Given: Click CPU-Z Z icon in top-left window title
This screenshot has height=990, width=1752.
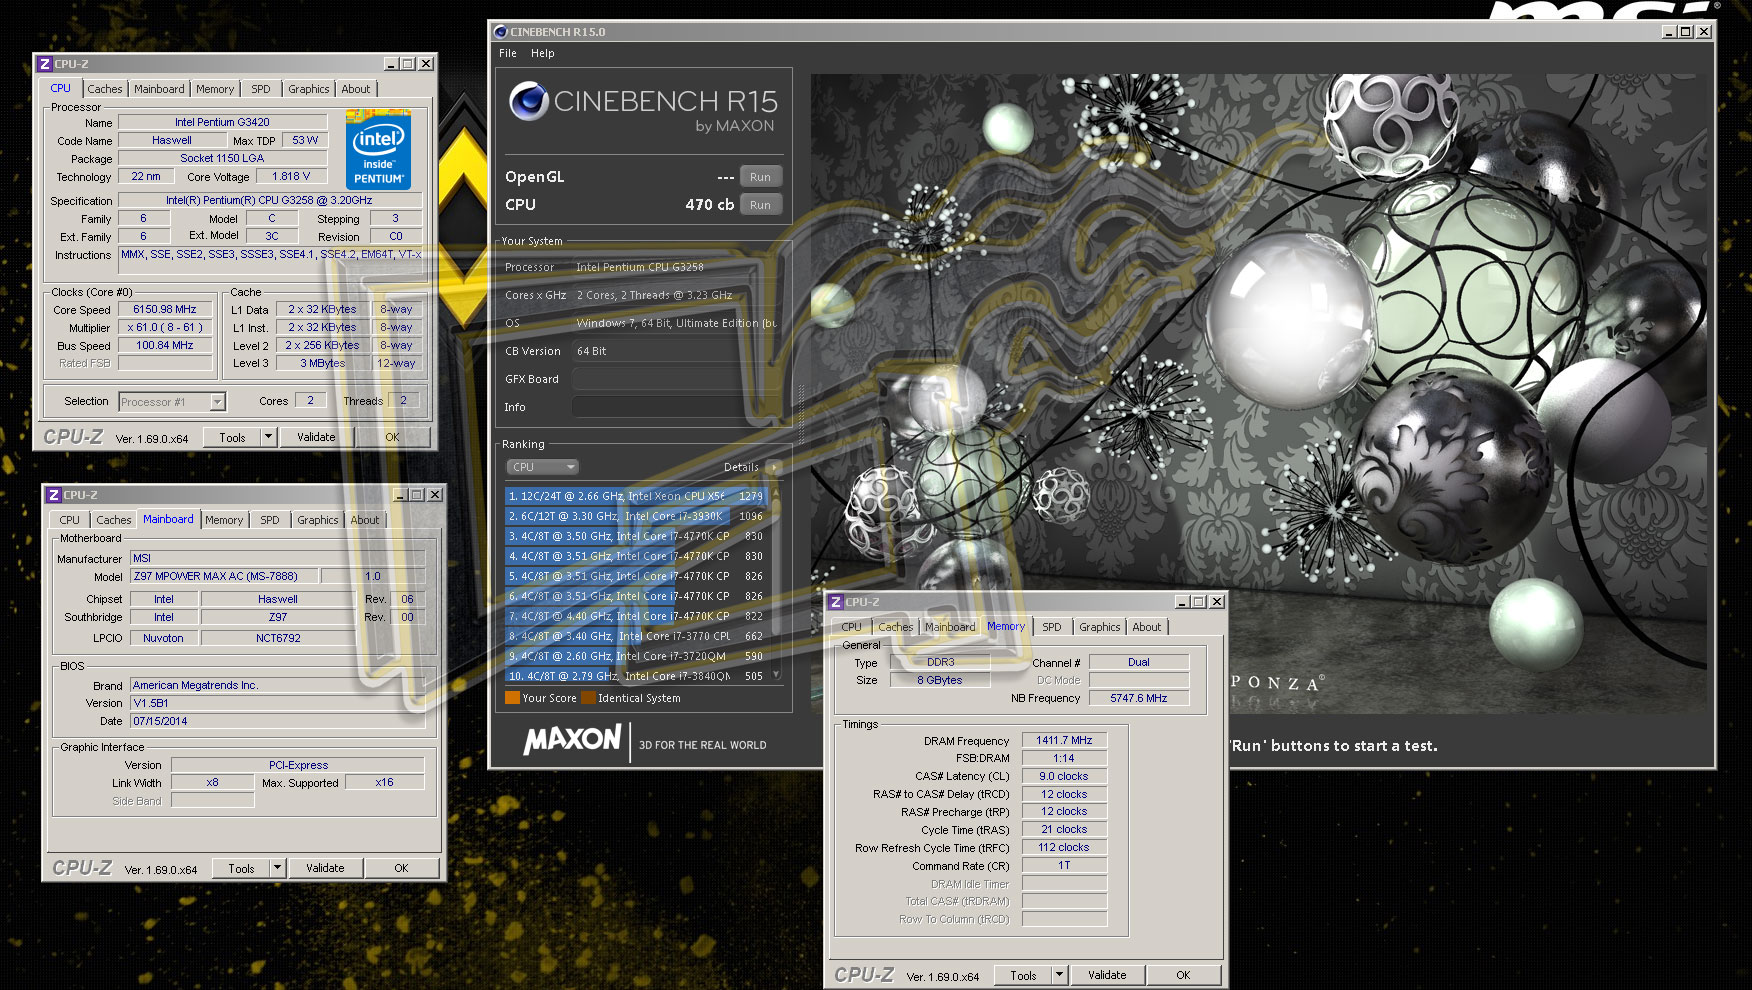Looking at the screenshot, I should [44, 64].
